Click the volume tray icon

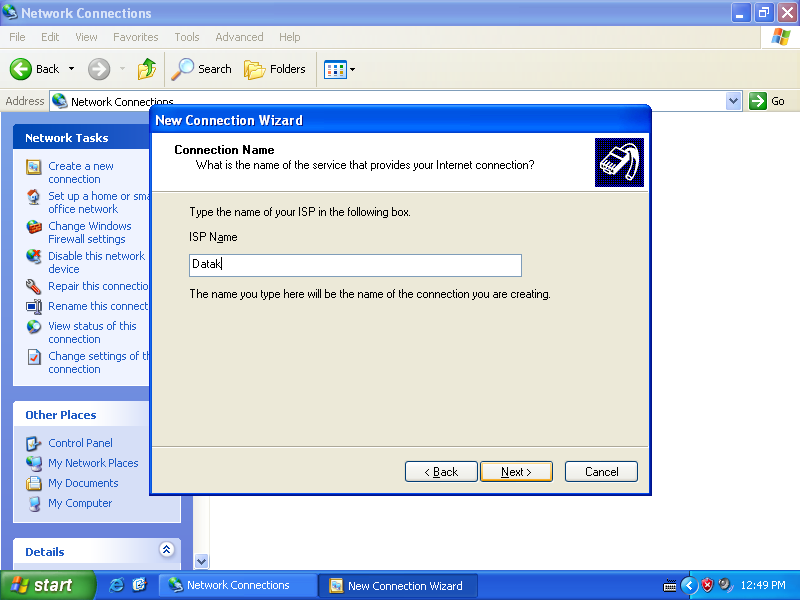(724, 585)
